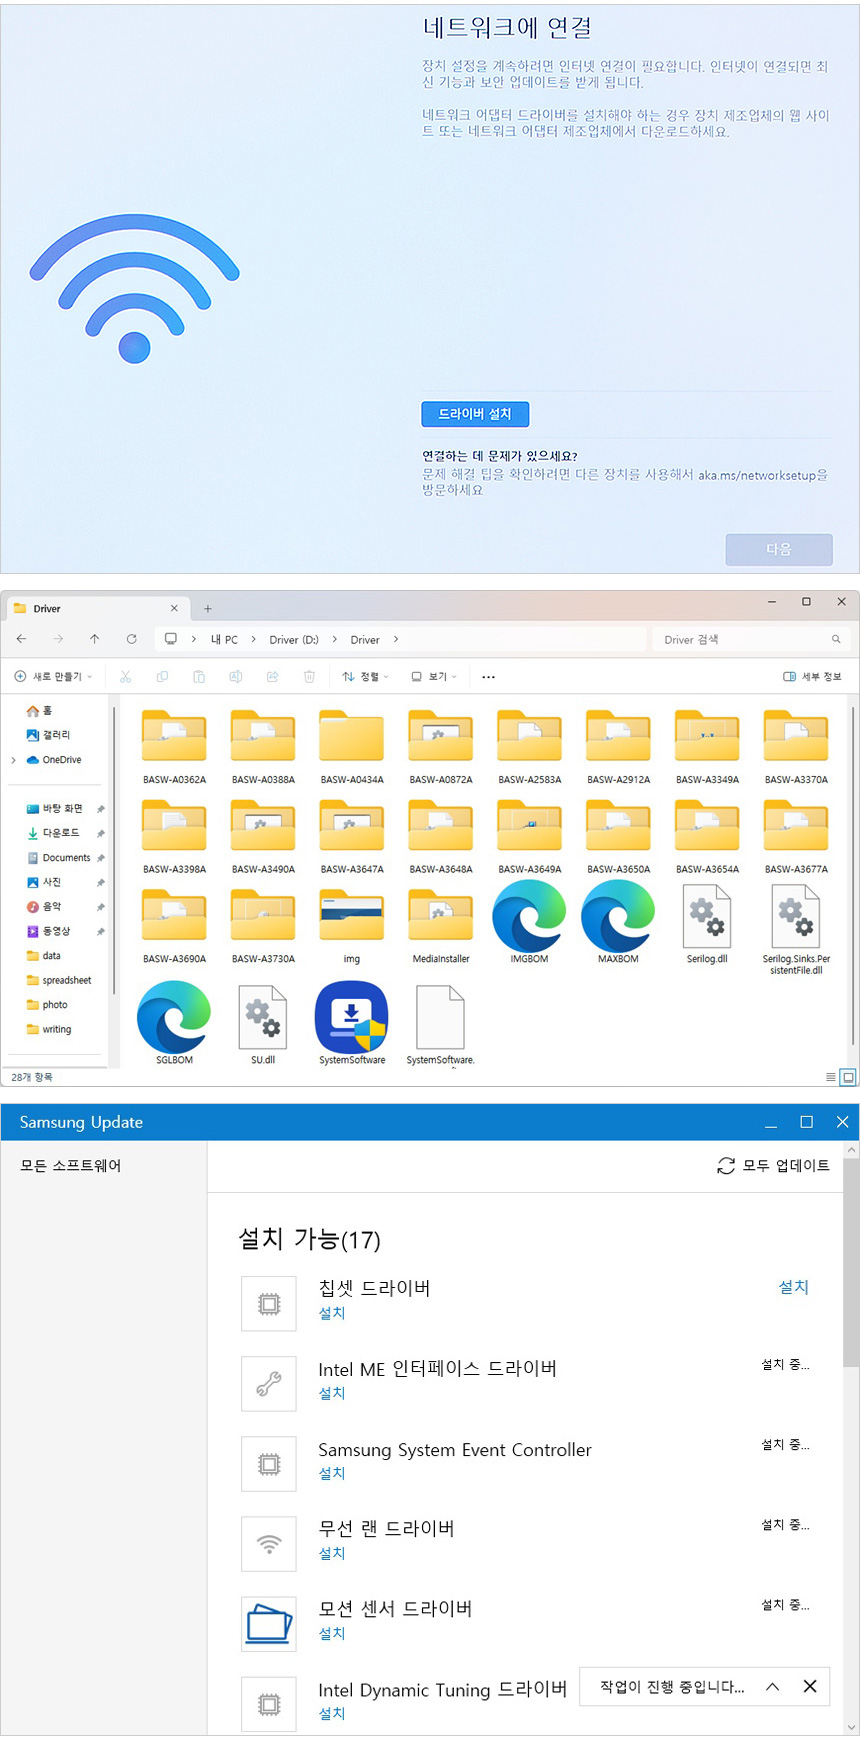Image resolution: width=860 pixels, height=1740 pixels.
Task: Open the IMGBOM Edge file
Action: click(529, 916)
